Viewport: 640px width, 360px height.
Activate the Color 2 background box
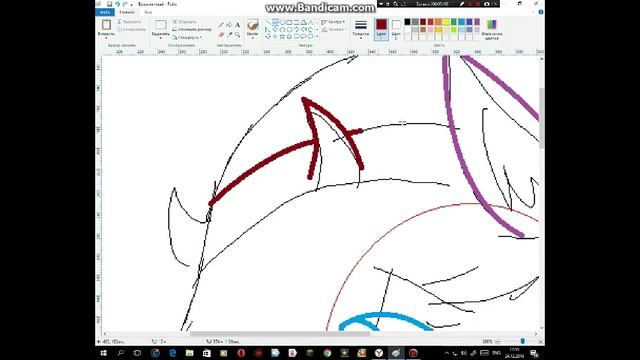click(x=396, y=29)
